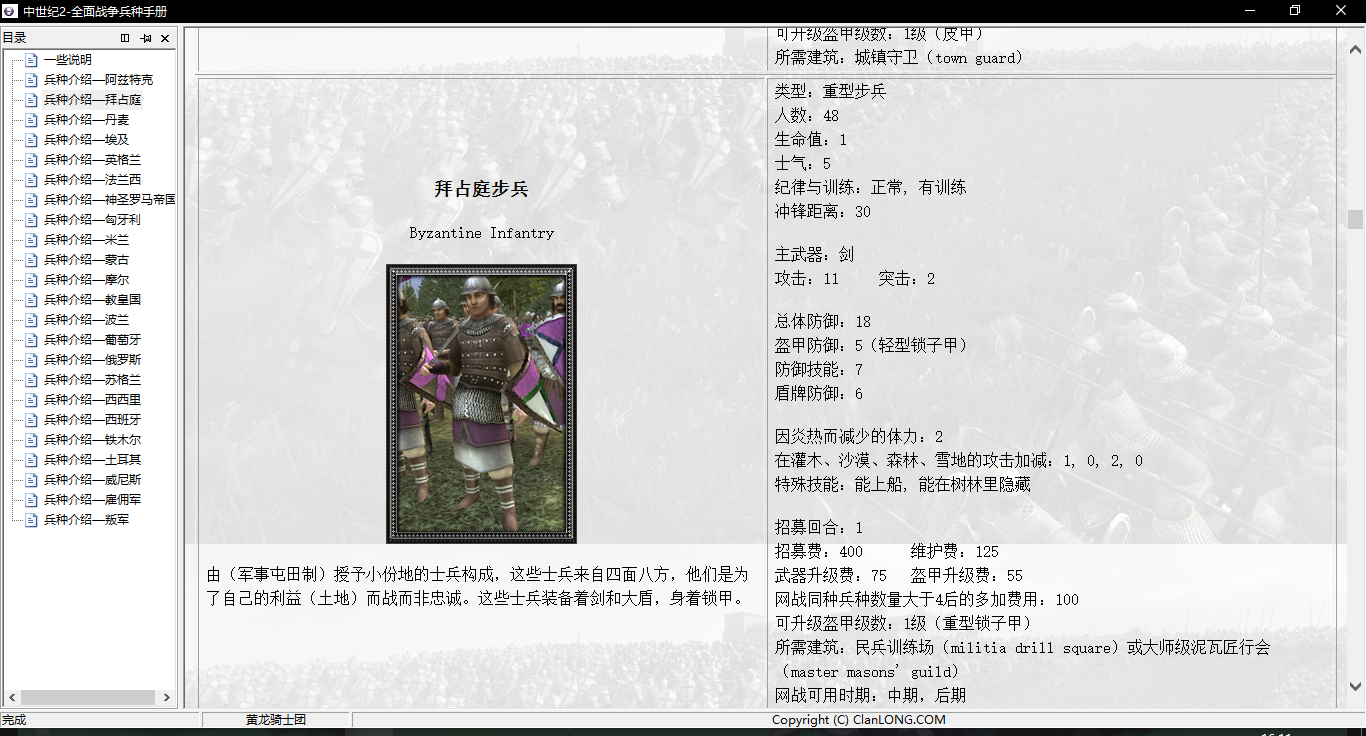Viewport: 1366px width, 736px height.
Task: Open 兵种介绍—土耳其 entry
Action: [x=92, y=460]
